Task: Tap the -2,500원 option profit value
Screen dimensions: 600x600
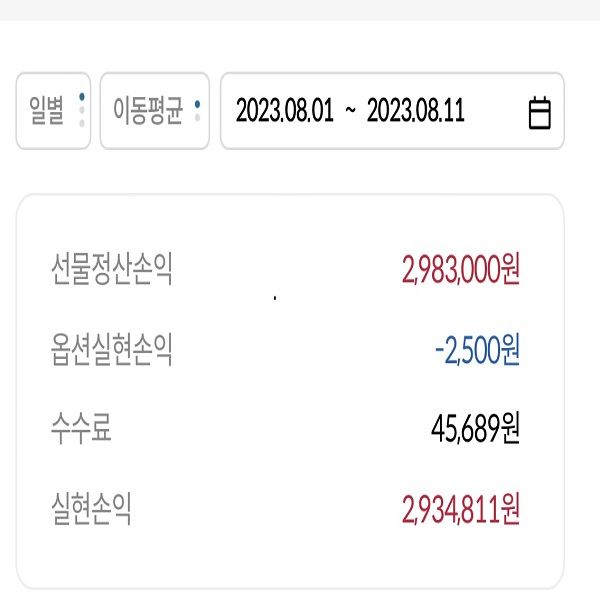Action: pos(477,350)
